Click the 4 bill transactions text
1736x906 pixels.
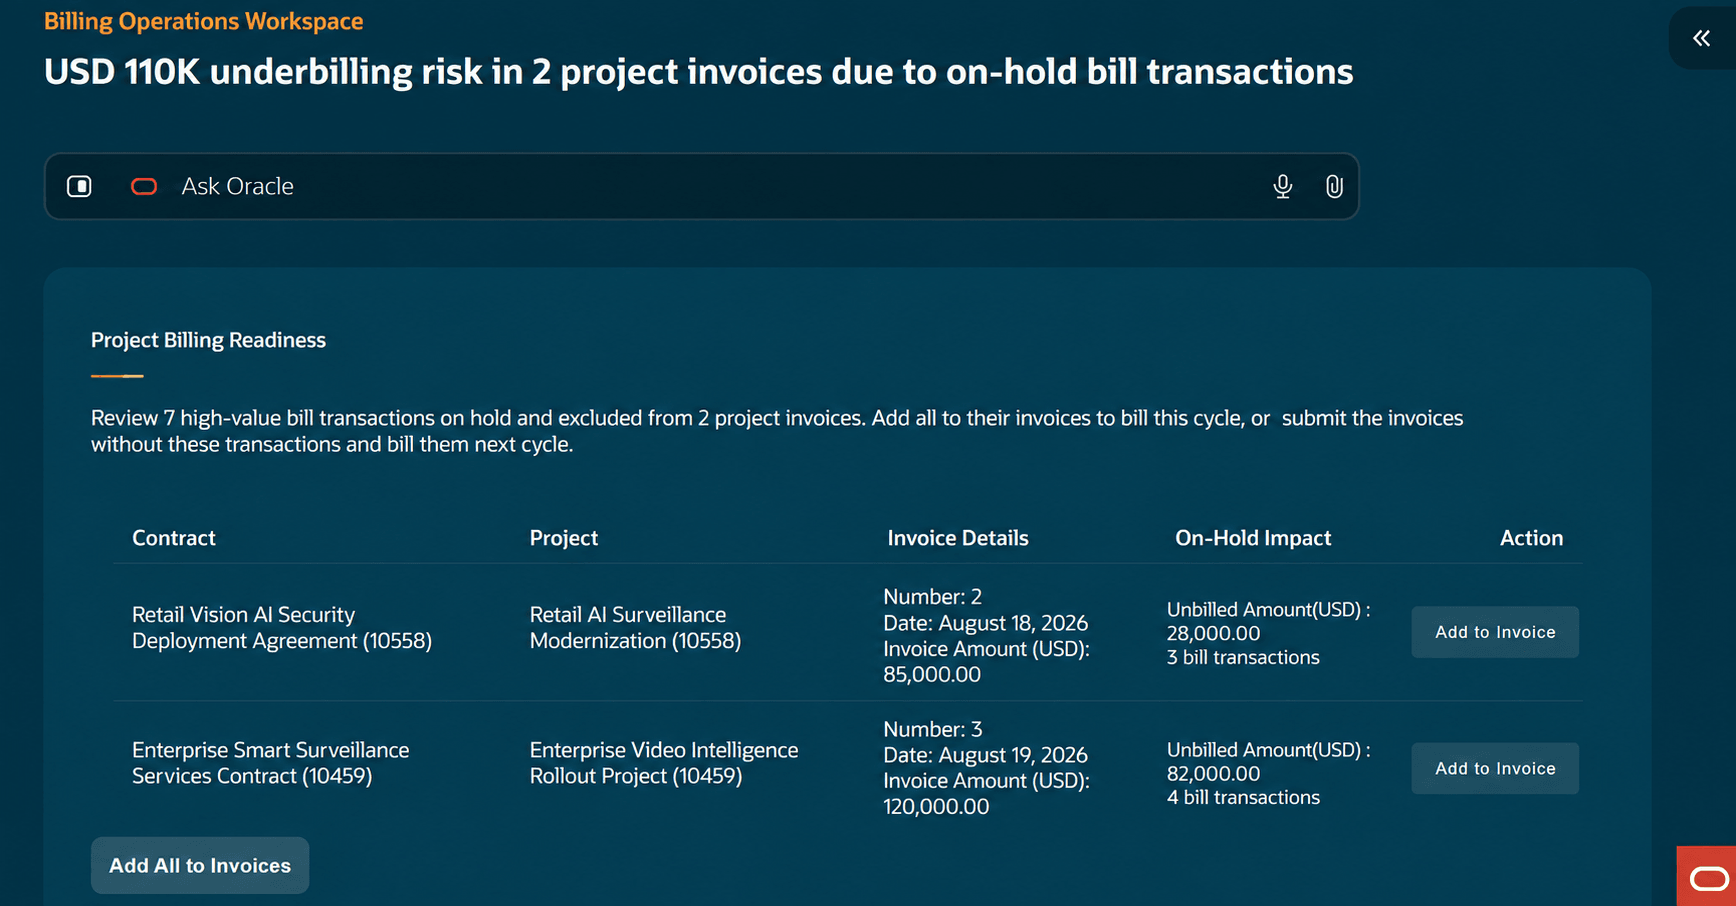pos(1243,797)
